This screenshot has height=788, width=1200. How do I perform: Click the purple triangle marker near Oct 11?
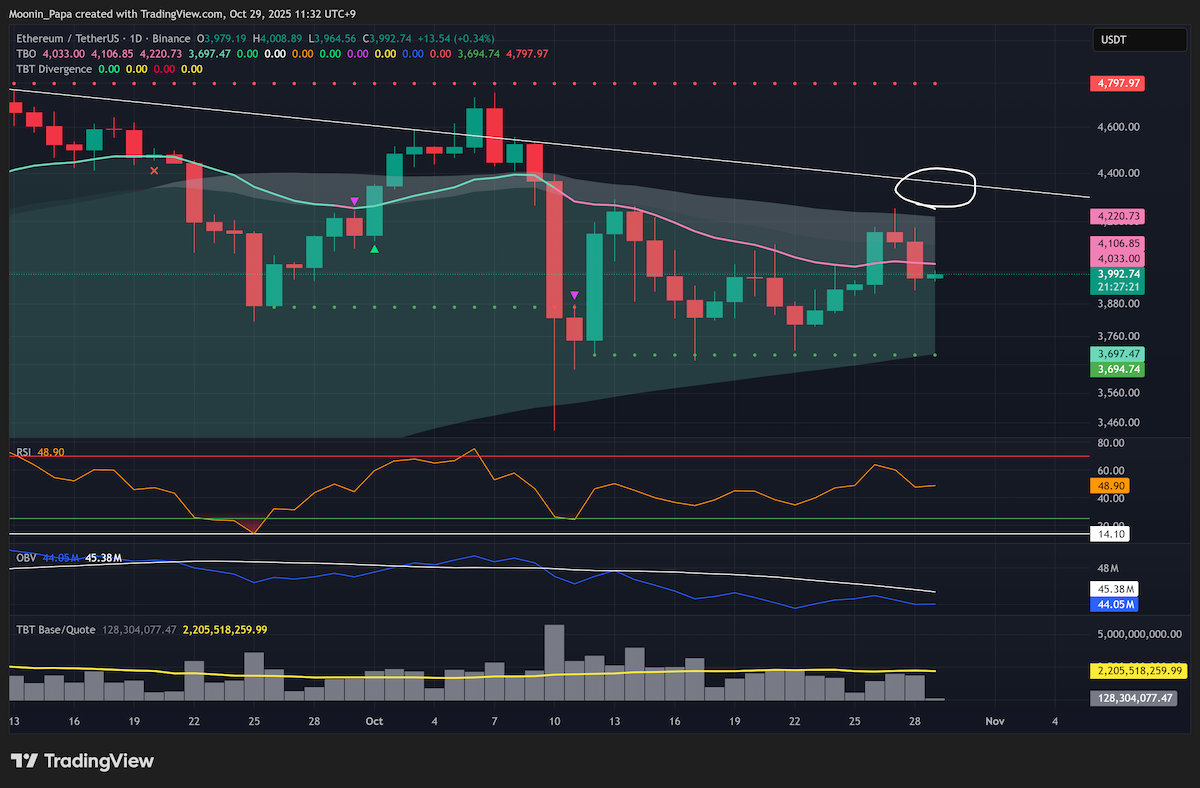click(574, 295)
